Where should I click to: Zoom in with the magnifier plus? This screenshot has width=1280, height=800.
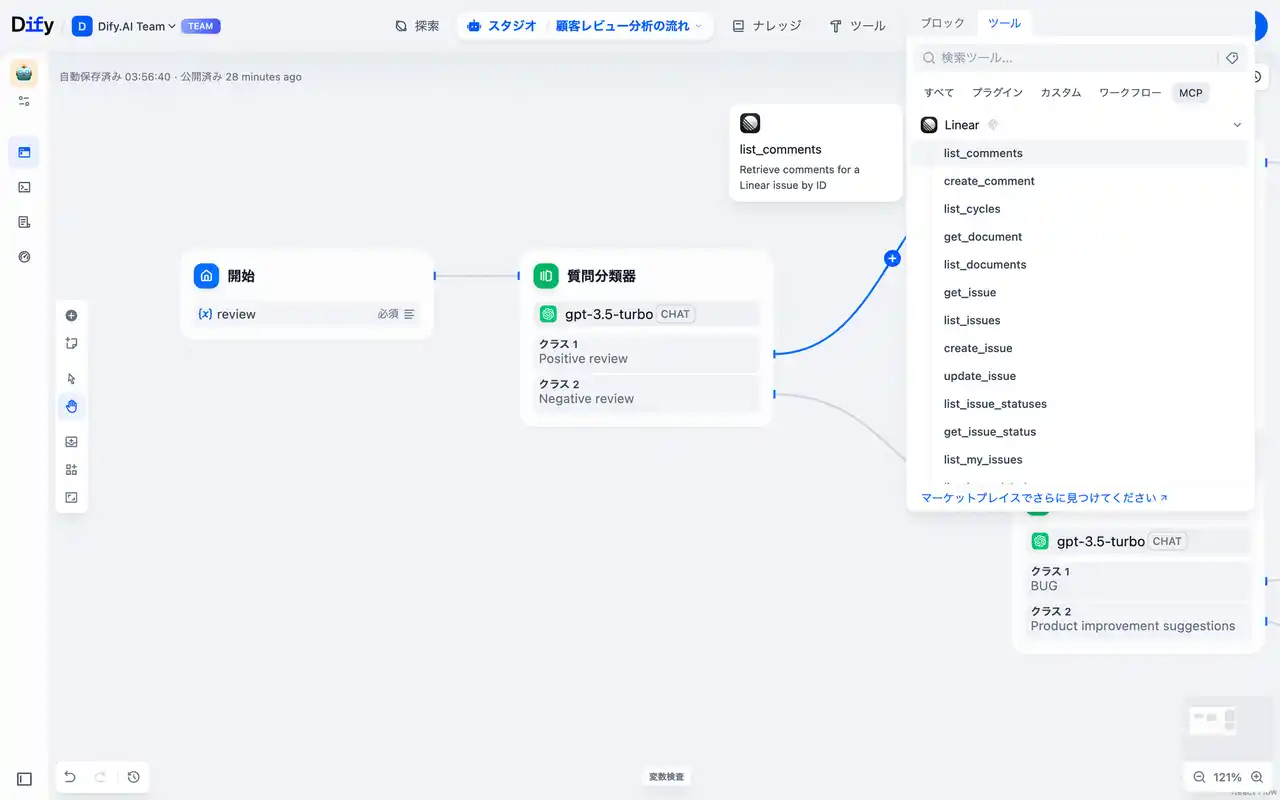(1257, 777)
